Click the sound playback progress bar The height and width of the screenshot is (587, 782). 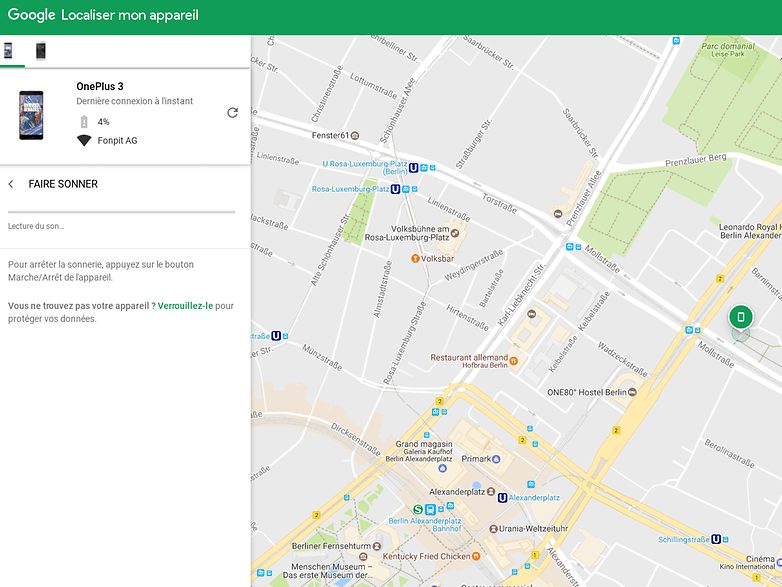click(x=121, y=212)
